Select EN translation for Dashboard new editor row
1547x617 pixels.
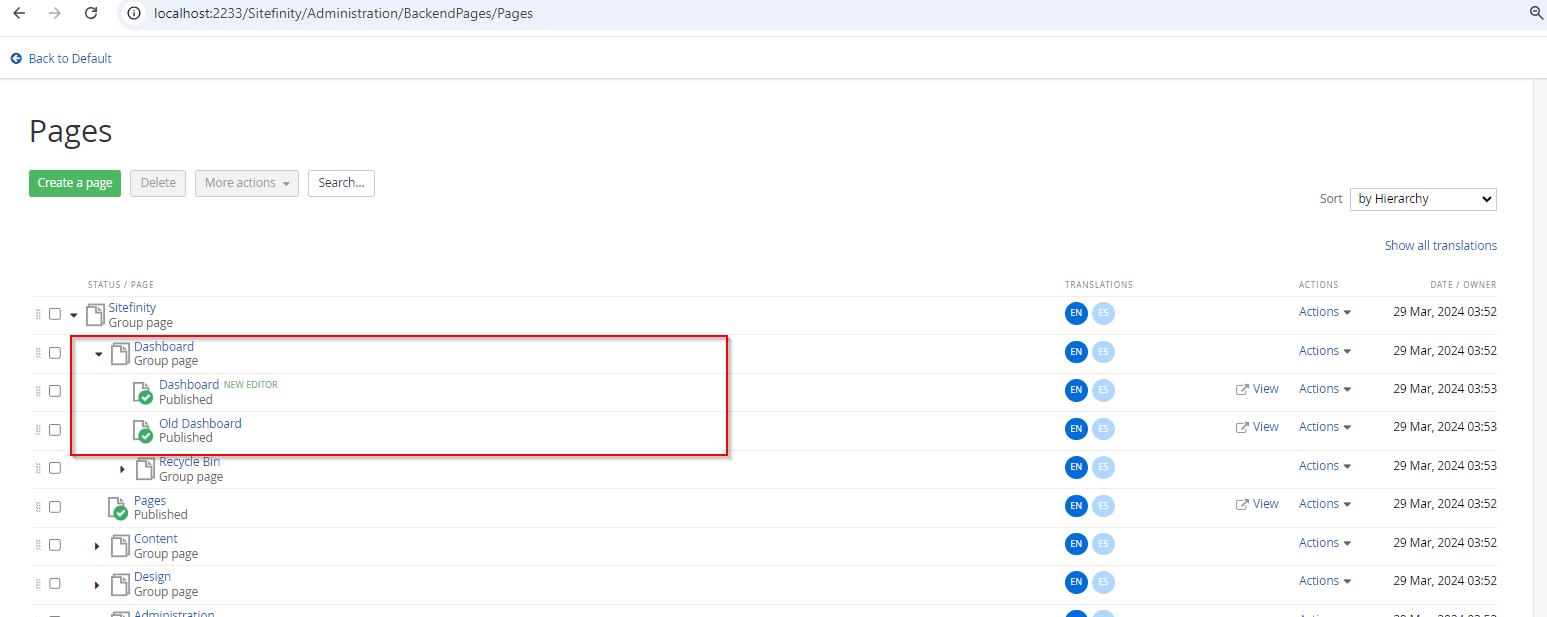1076,390
